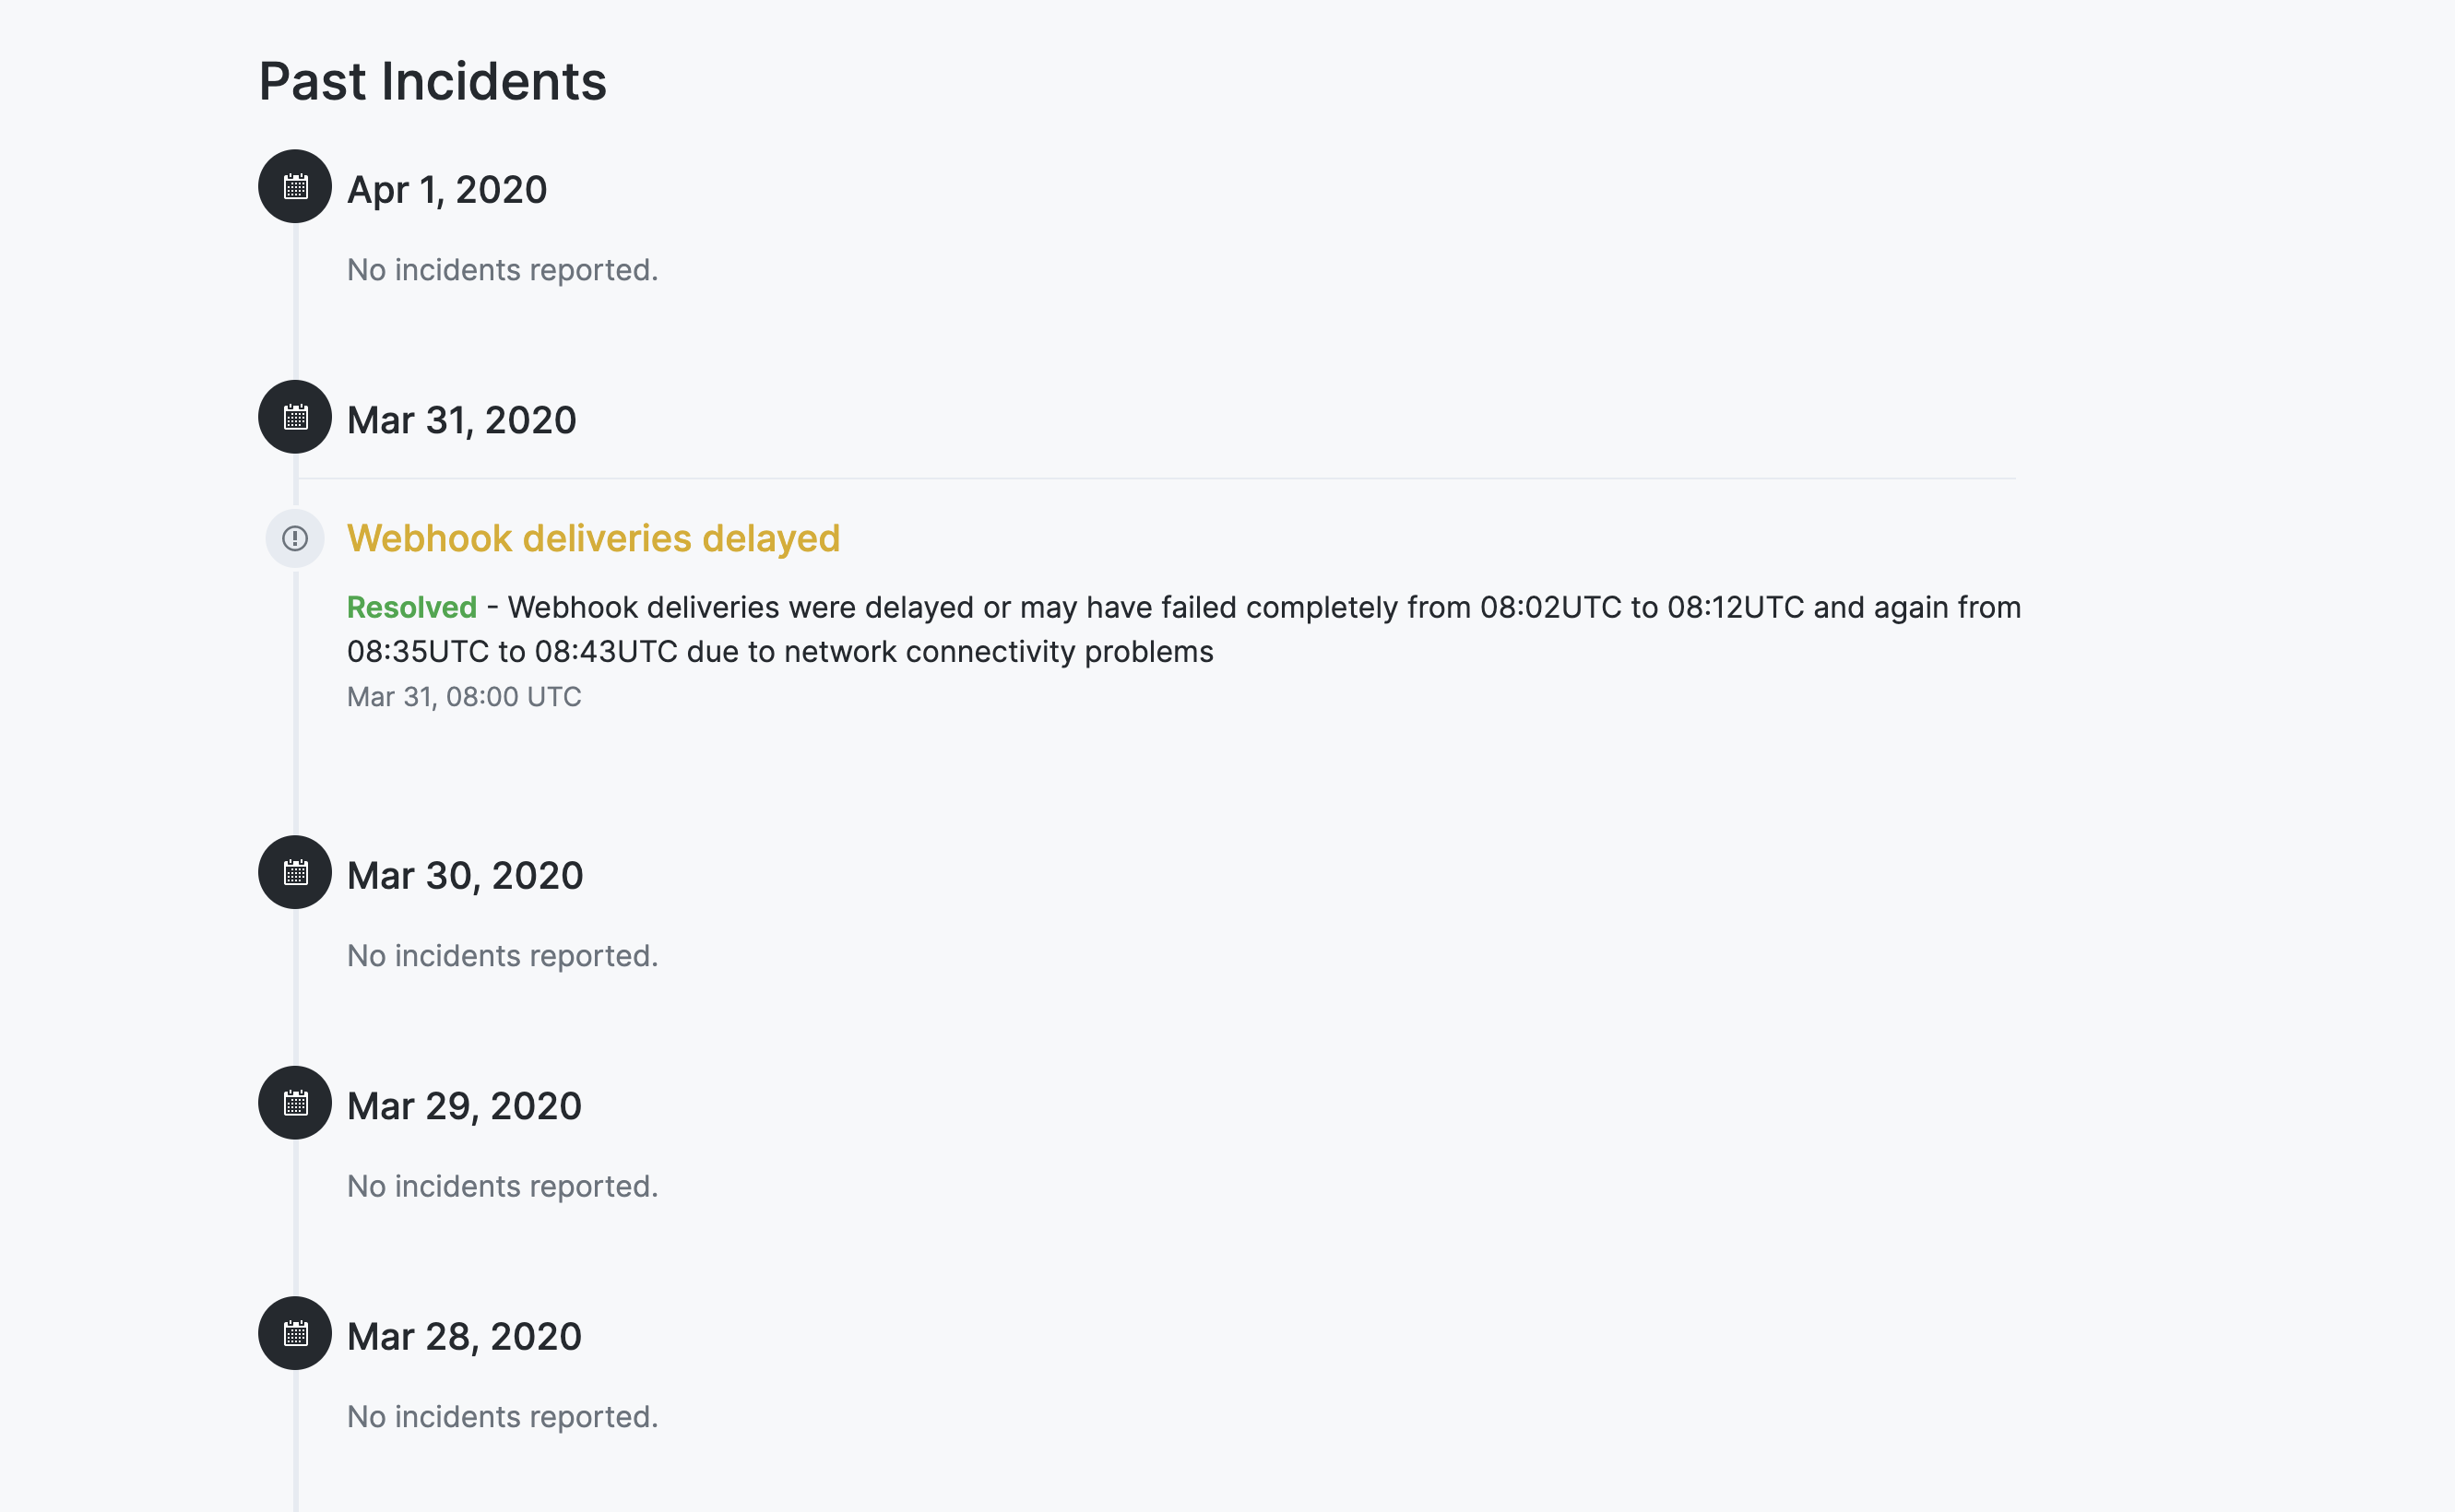Click the calendar icon beside Mar 29, 2020
The height and width of the screenshot is (1512, 2455).
point(294,1103)
